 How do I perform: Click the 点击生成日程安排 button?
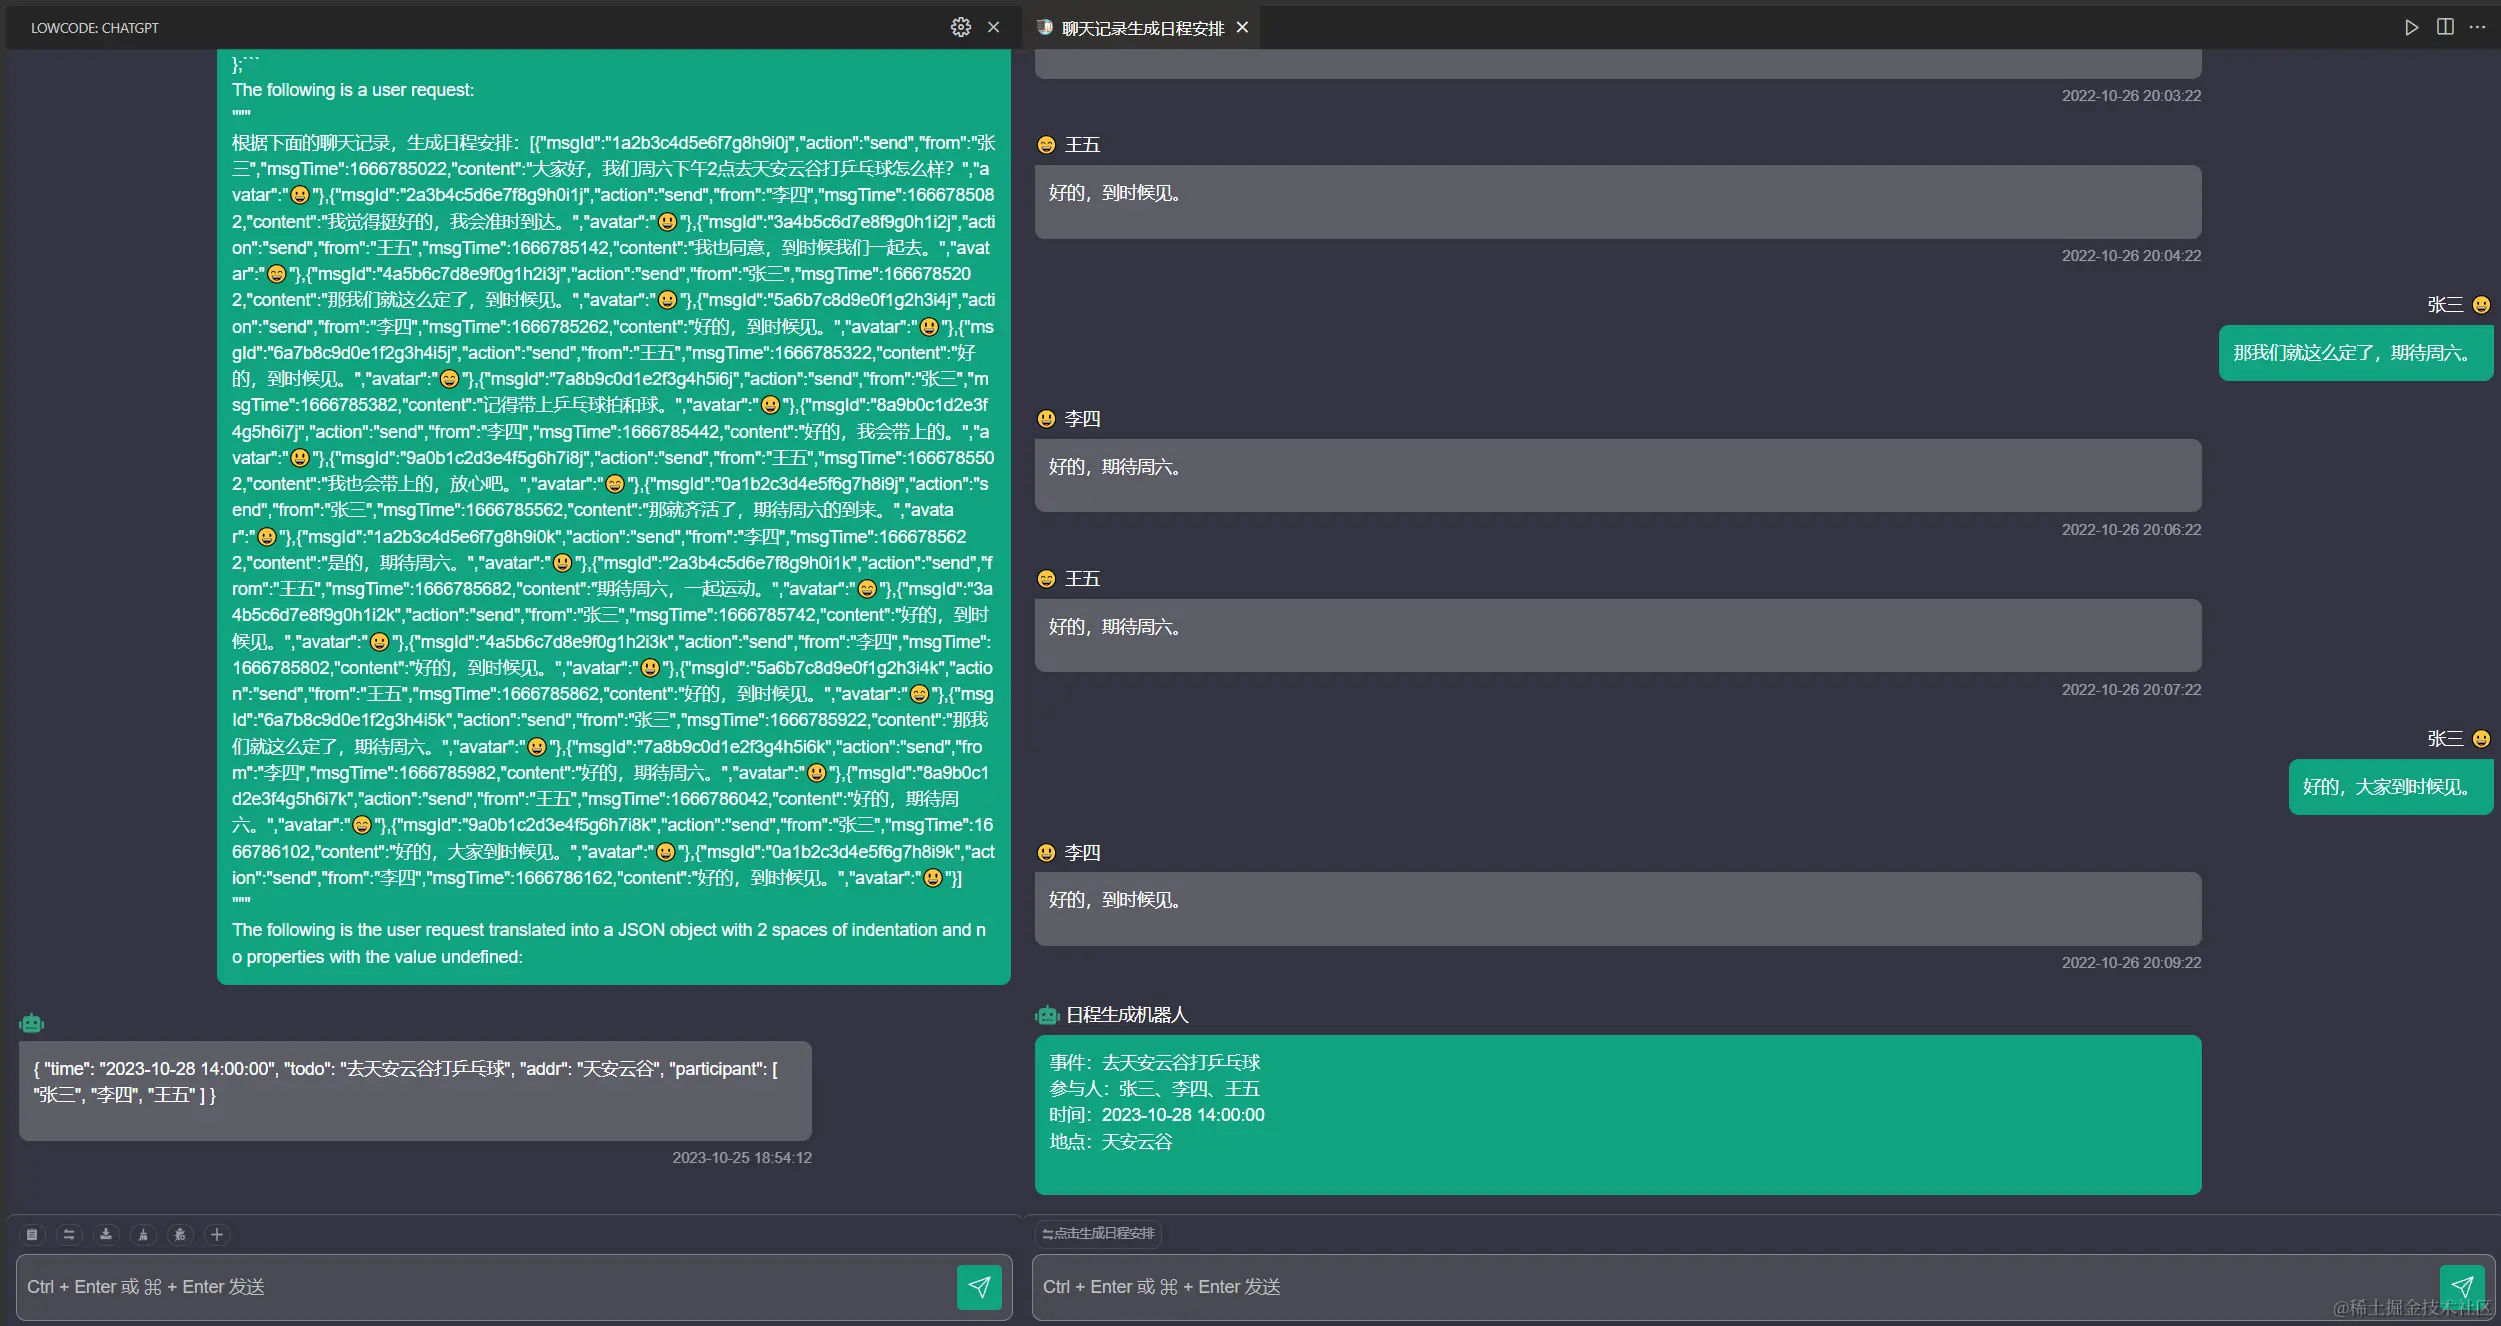[1098, 1233]
